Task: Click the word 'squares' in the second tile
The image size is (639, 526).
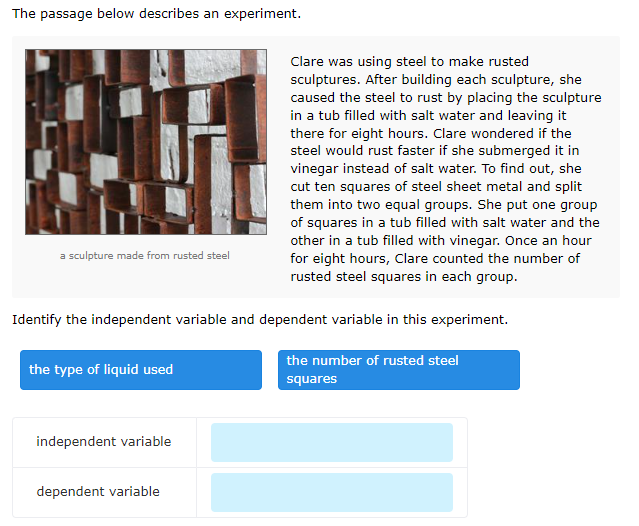Action: click(x=311, y=379)
